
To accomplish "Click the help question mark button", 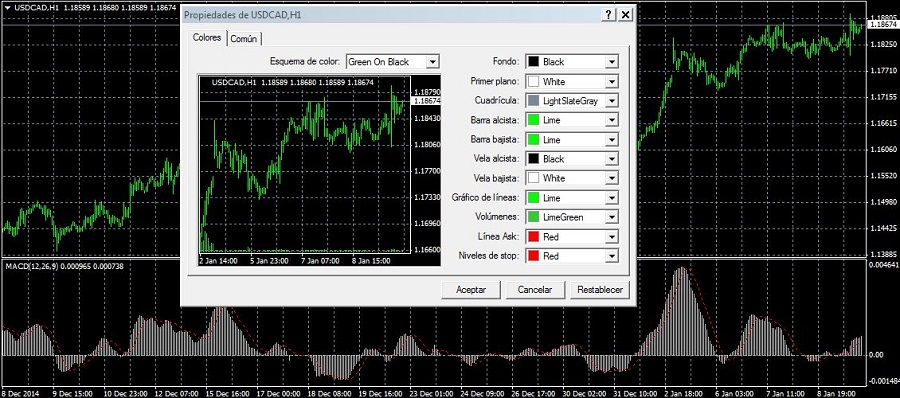I will tap(609, 15).
